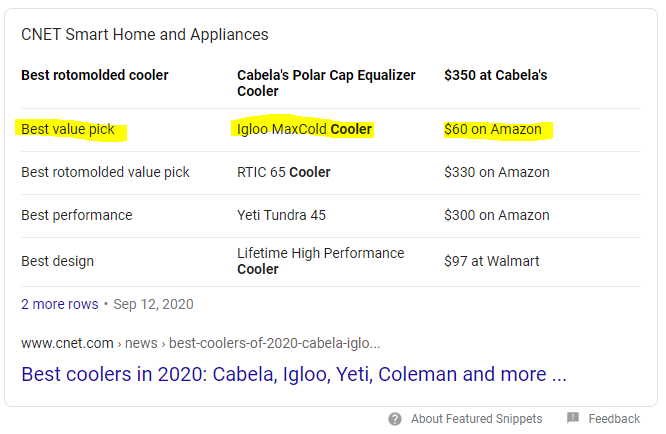
Task: Click the '$350 at Cabela's' header cell
Action: click(495, 75)
